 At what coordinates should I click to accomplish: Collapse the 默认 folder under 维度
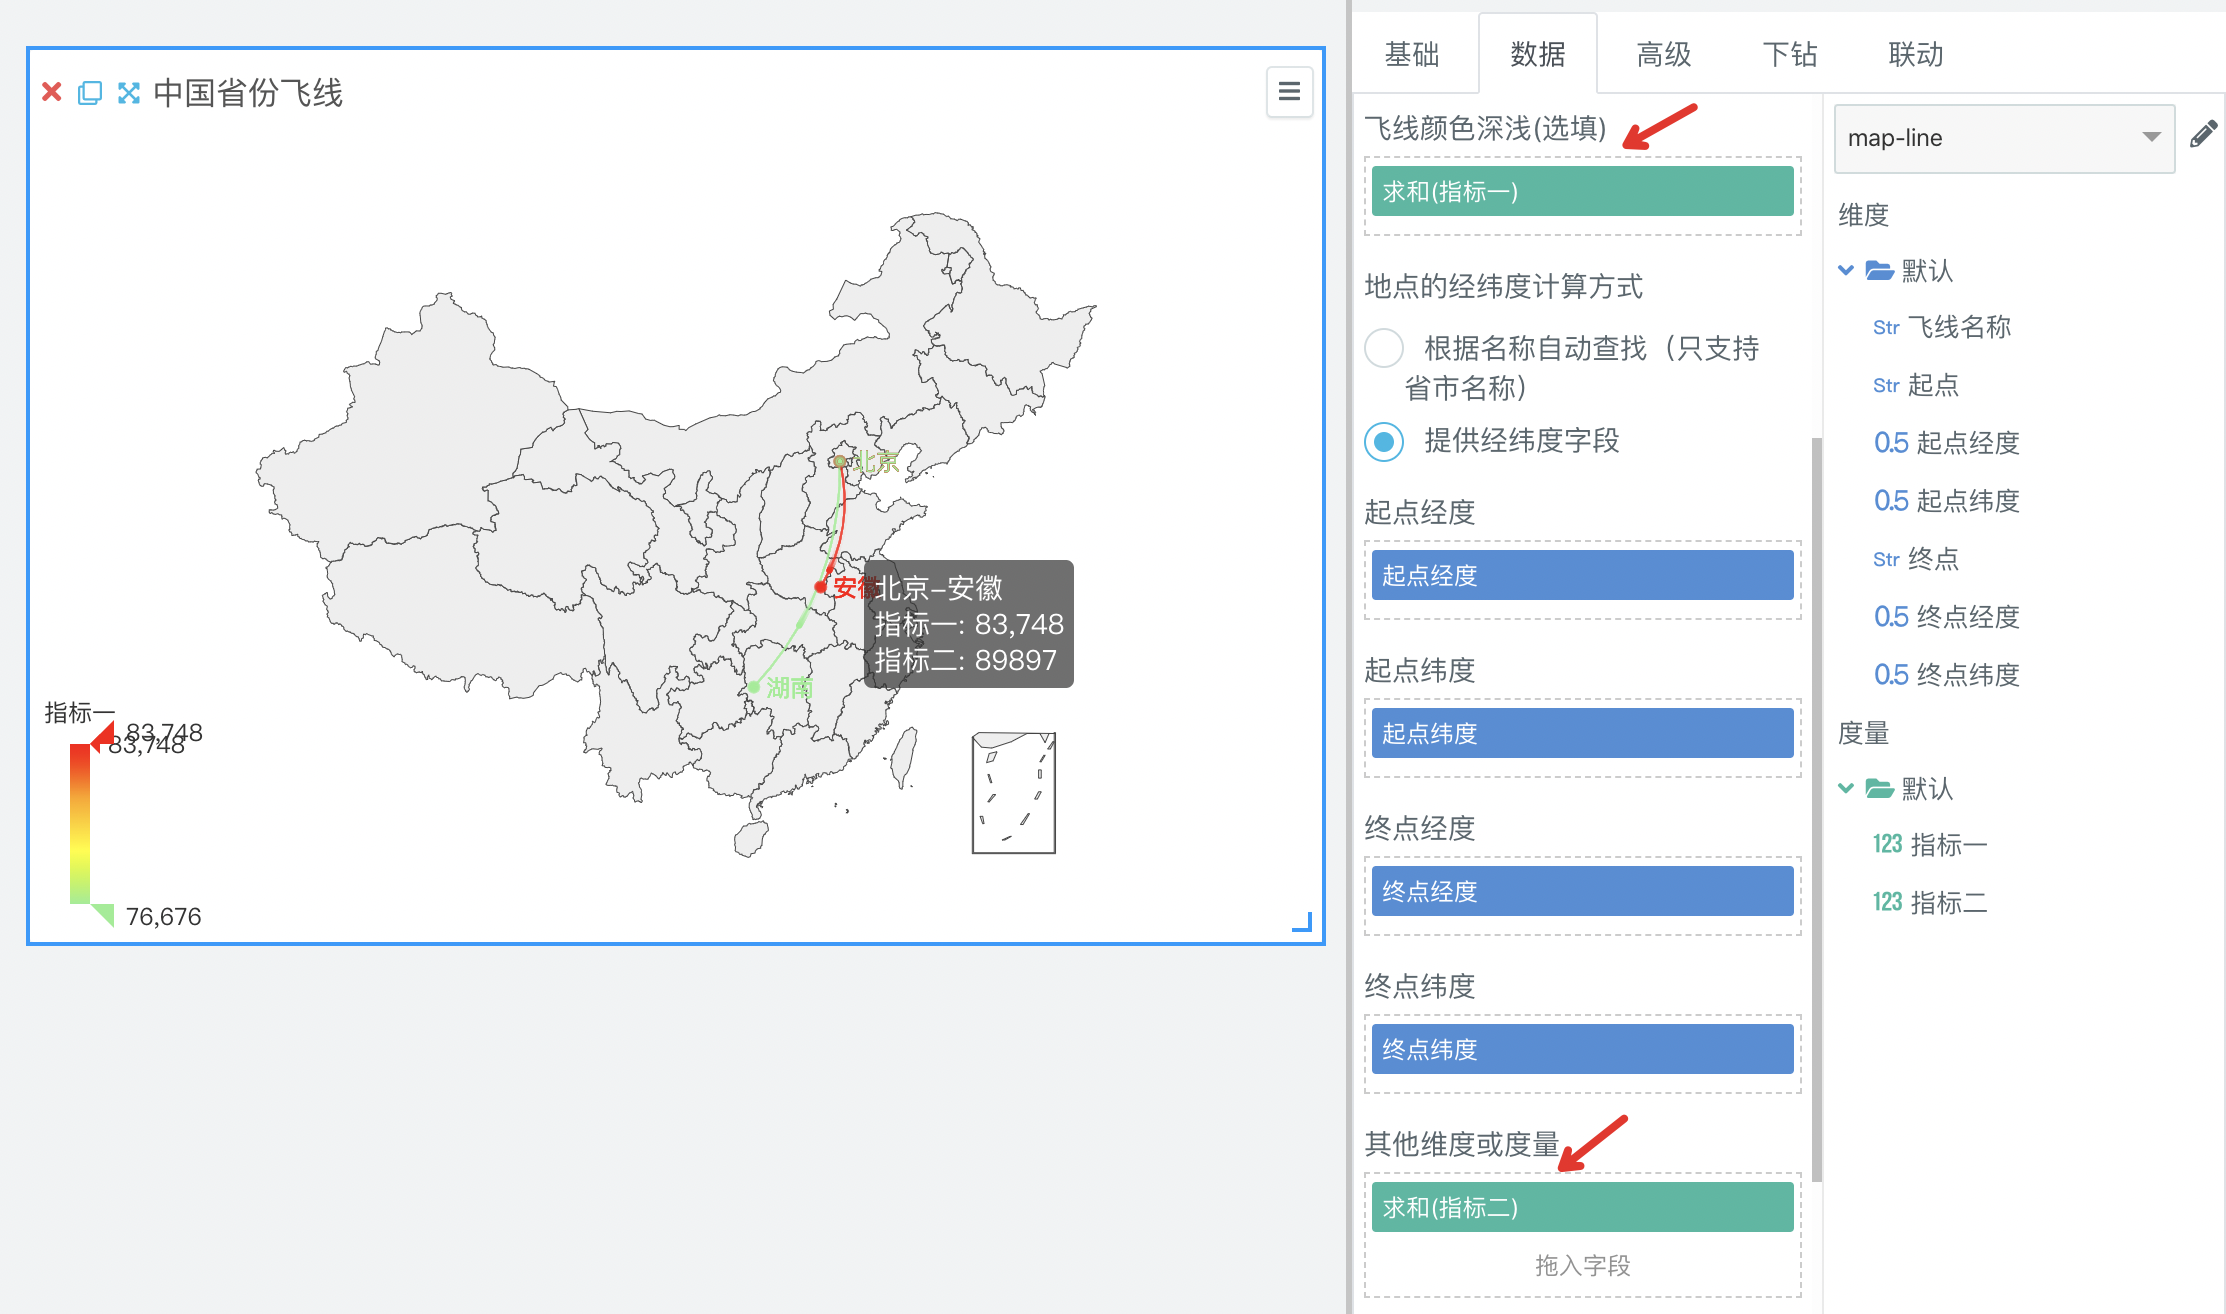click(x=1846, y=270)
